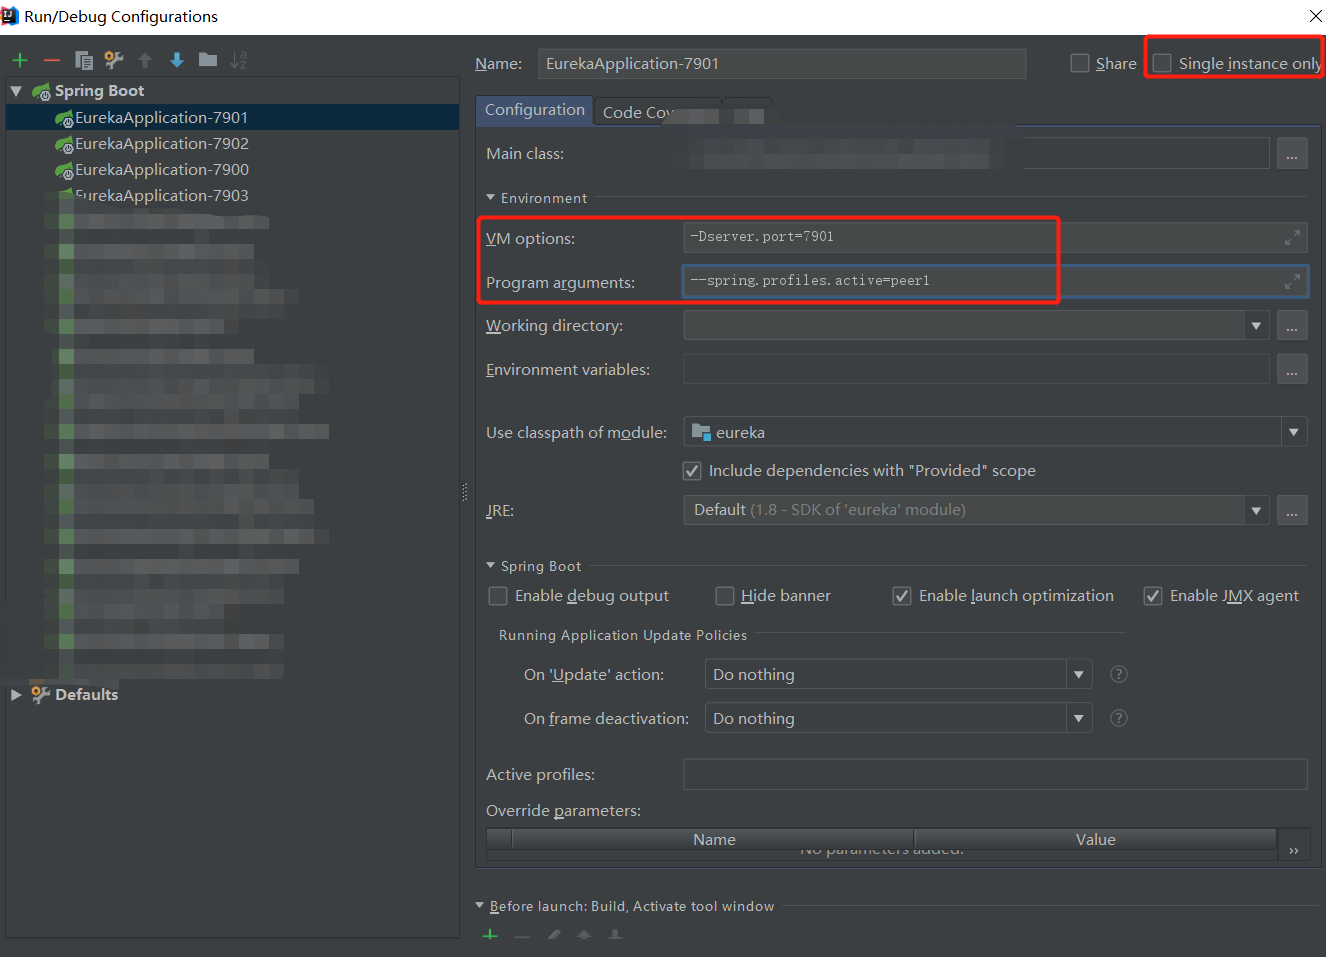Expand the VM options field with the arrows icon
Viewport: 1326px width, 957px height.
(x=1293, y=237)
